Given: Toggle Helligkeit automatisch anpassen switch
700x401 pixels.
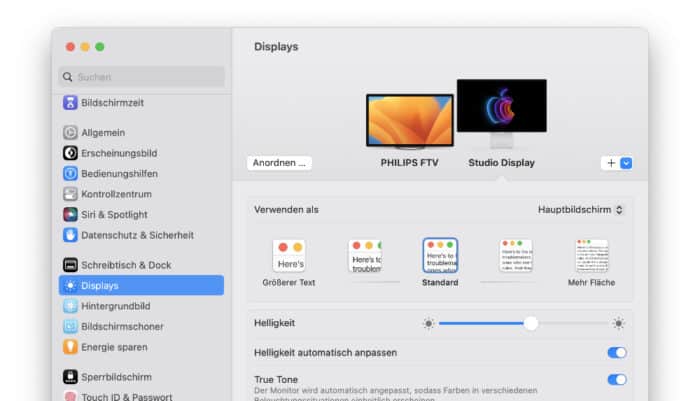Looking at the screenshot, I should coord(617,353).
